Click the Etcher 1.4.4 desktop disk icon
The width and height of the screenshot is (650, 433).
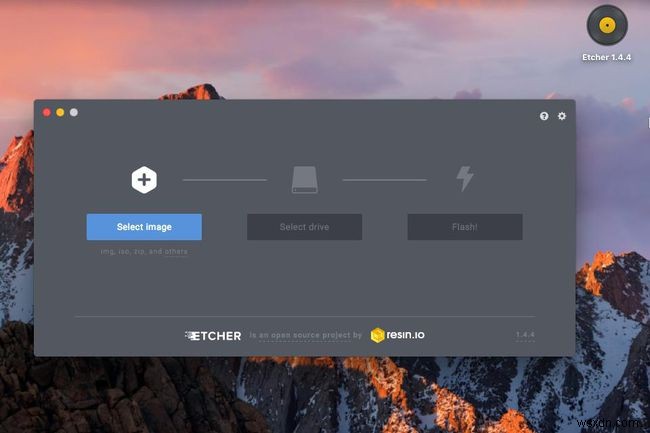pos(607,25)
